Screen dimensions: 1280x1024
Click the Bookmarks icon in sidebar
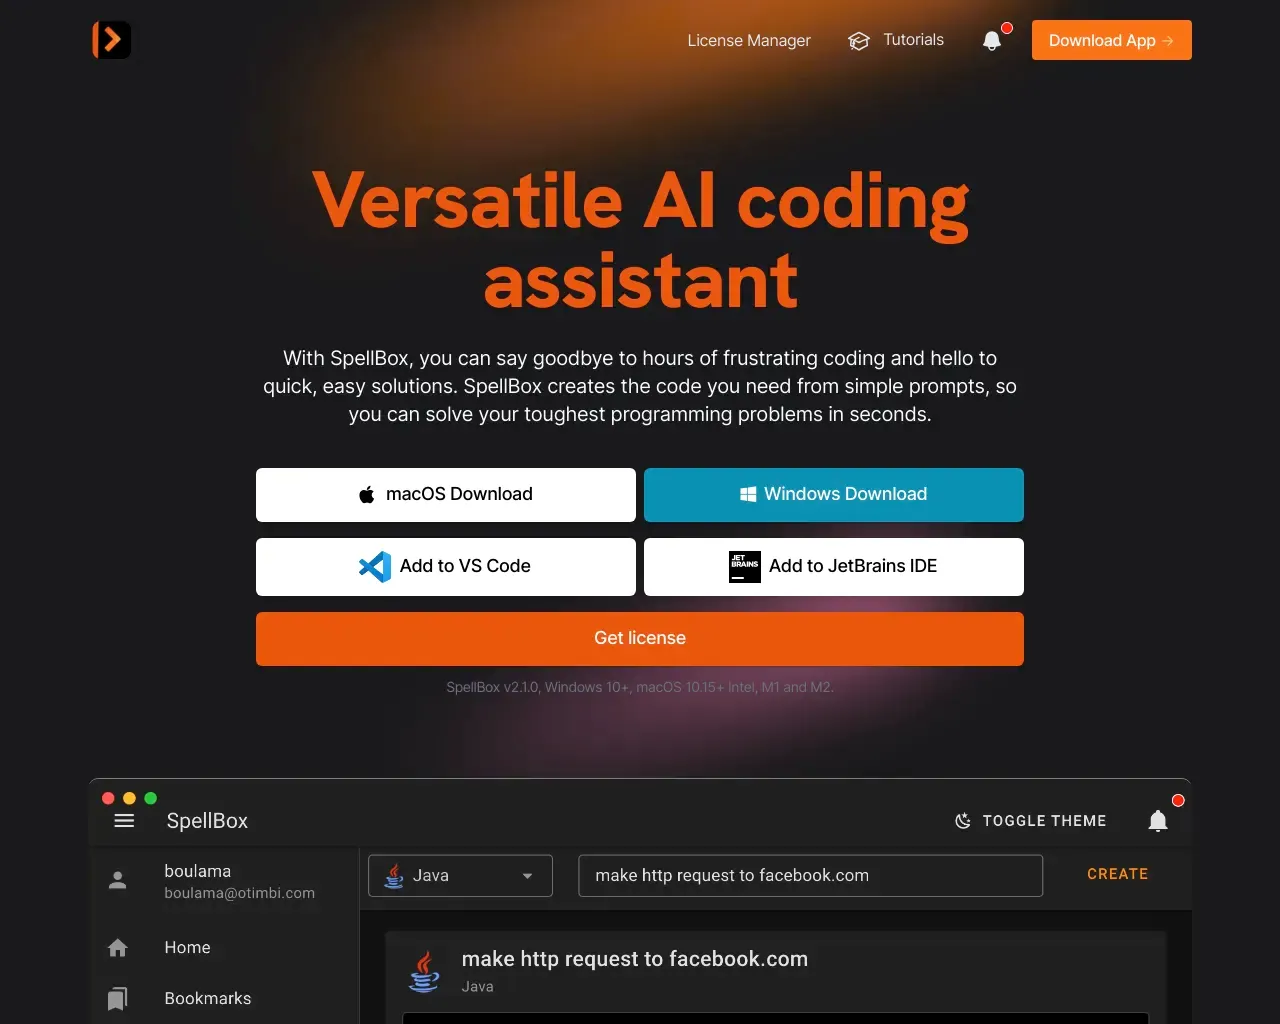(118, 998)
